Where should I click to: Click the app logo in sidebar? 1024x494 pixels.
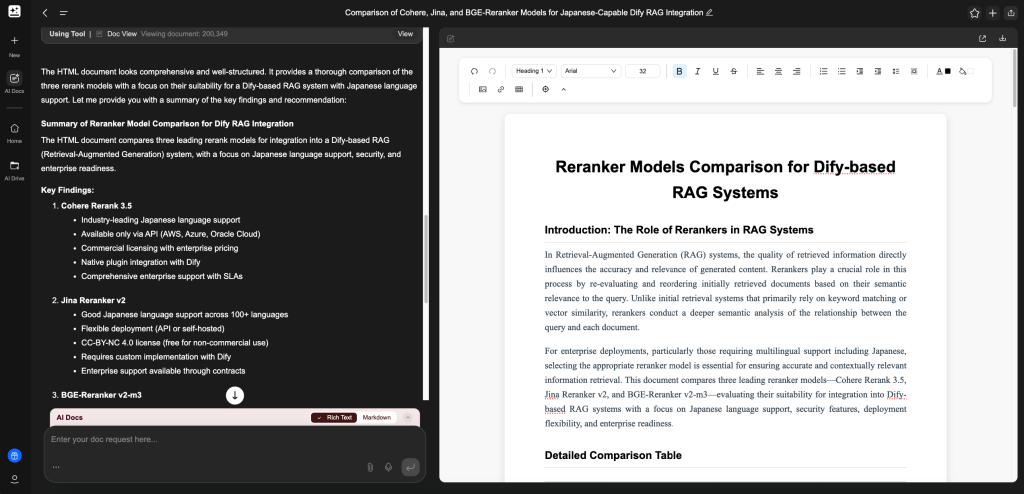pyautogui.click(x=14, y=11)
